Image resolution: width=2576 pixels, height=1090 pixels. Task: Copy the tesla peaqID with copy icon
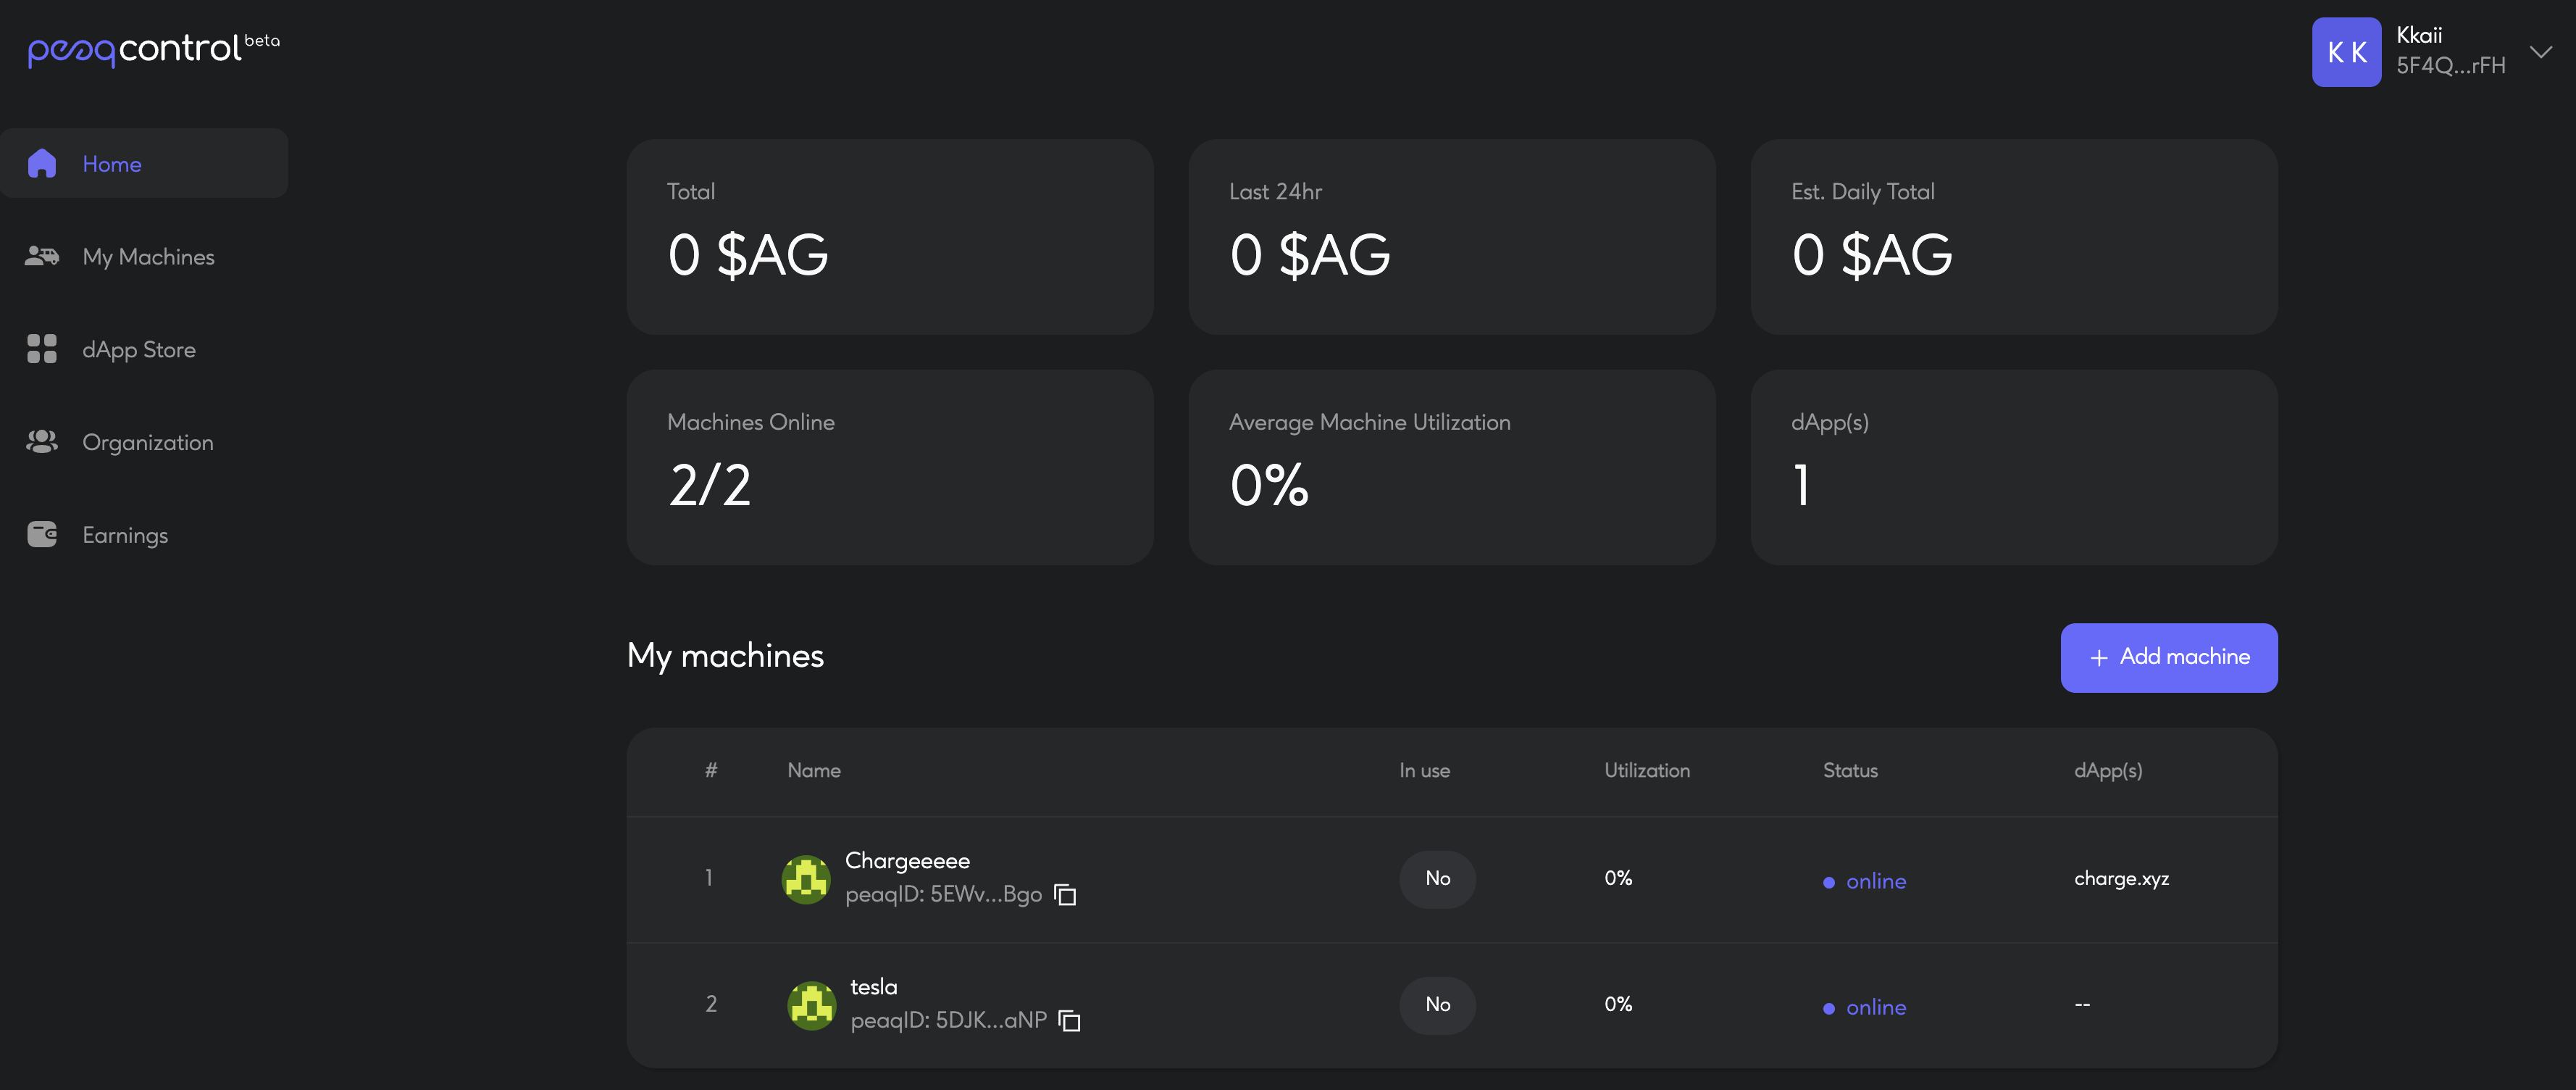1070,1021
